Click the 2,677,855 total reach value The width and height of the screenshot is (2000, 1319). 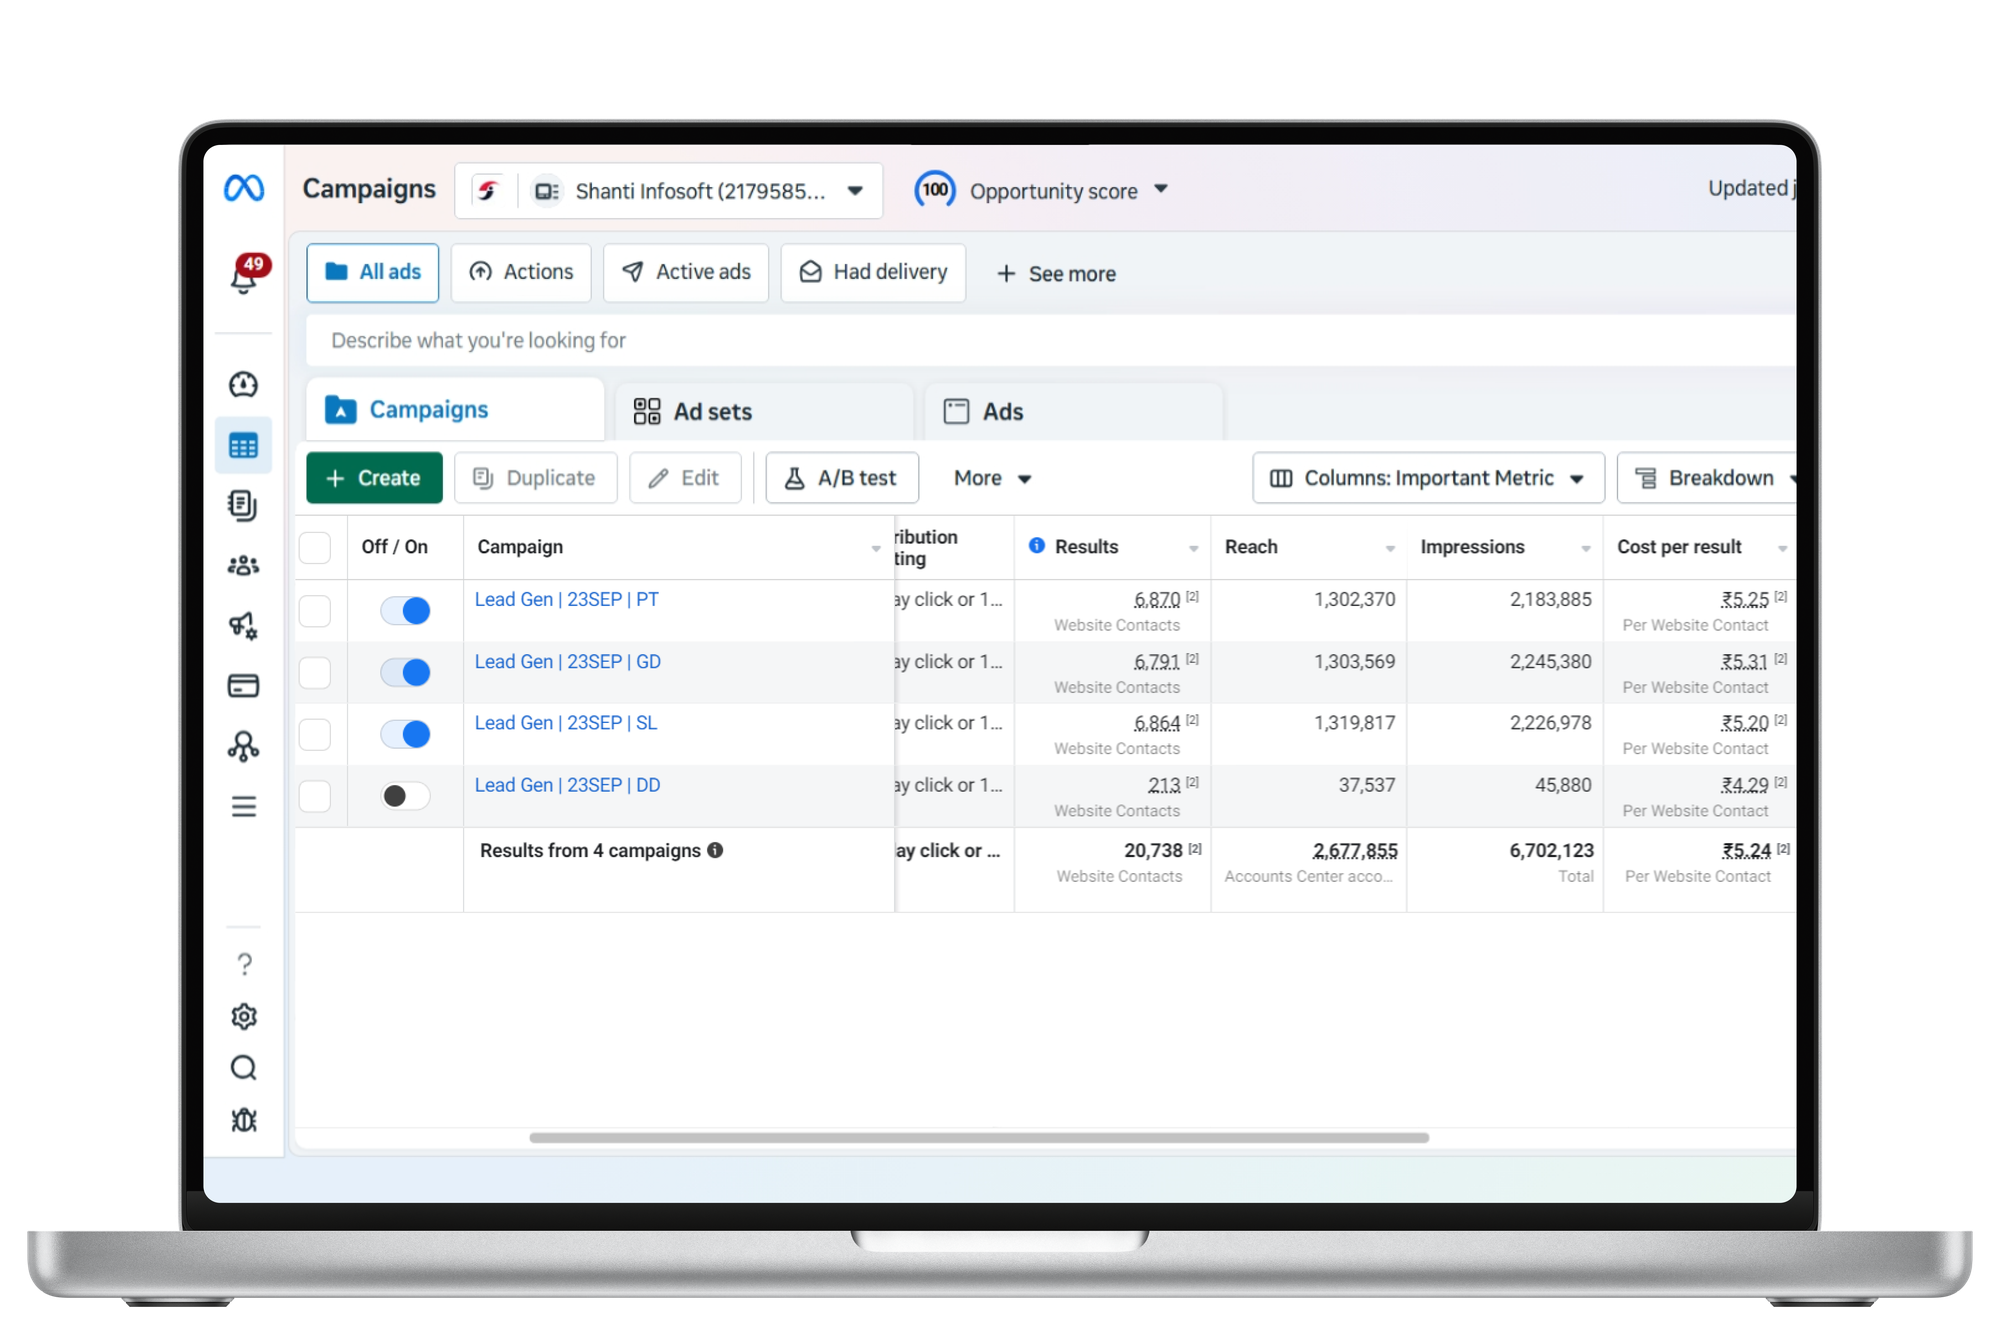pyautogui.click(x=1355, y=850)
